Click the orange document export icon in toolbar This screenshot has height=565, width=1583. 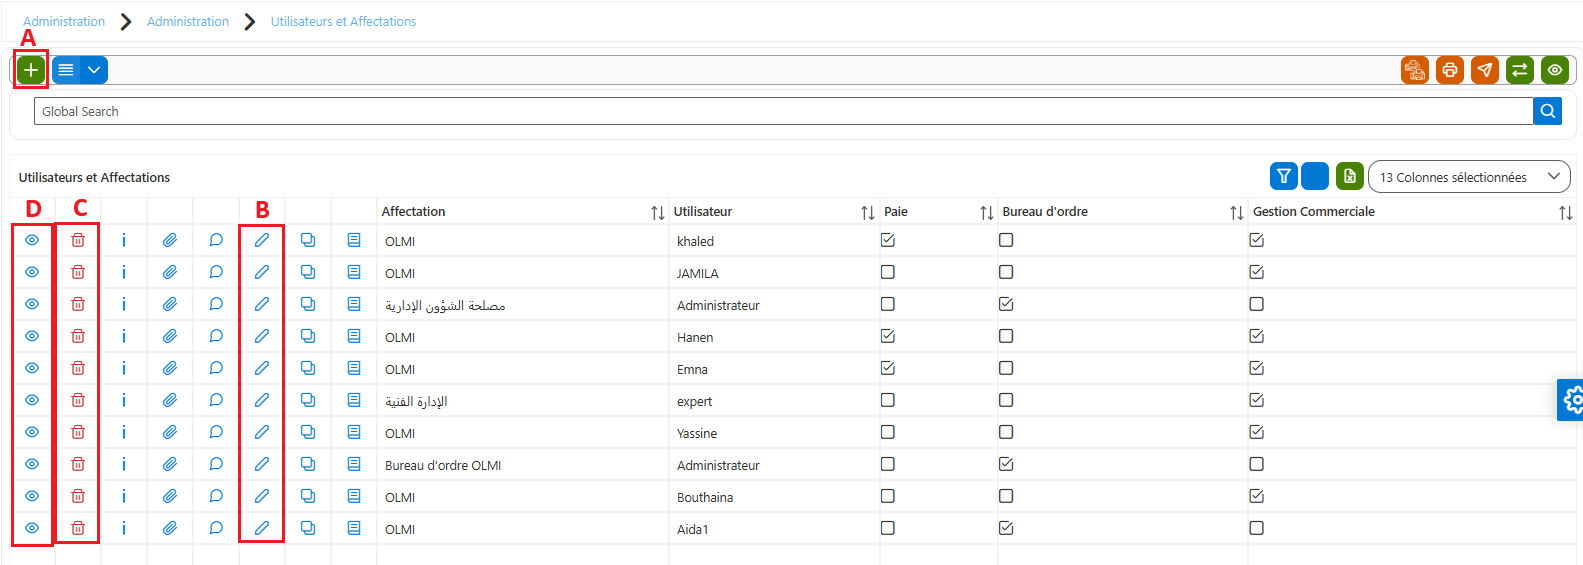[1415, 70]
